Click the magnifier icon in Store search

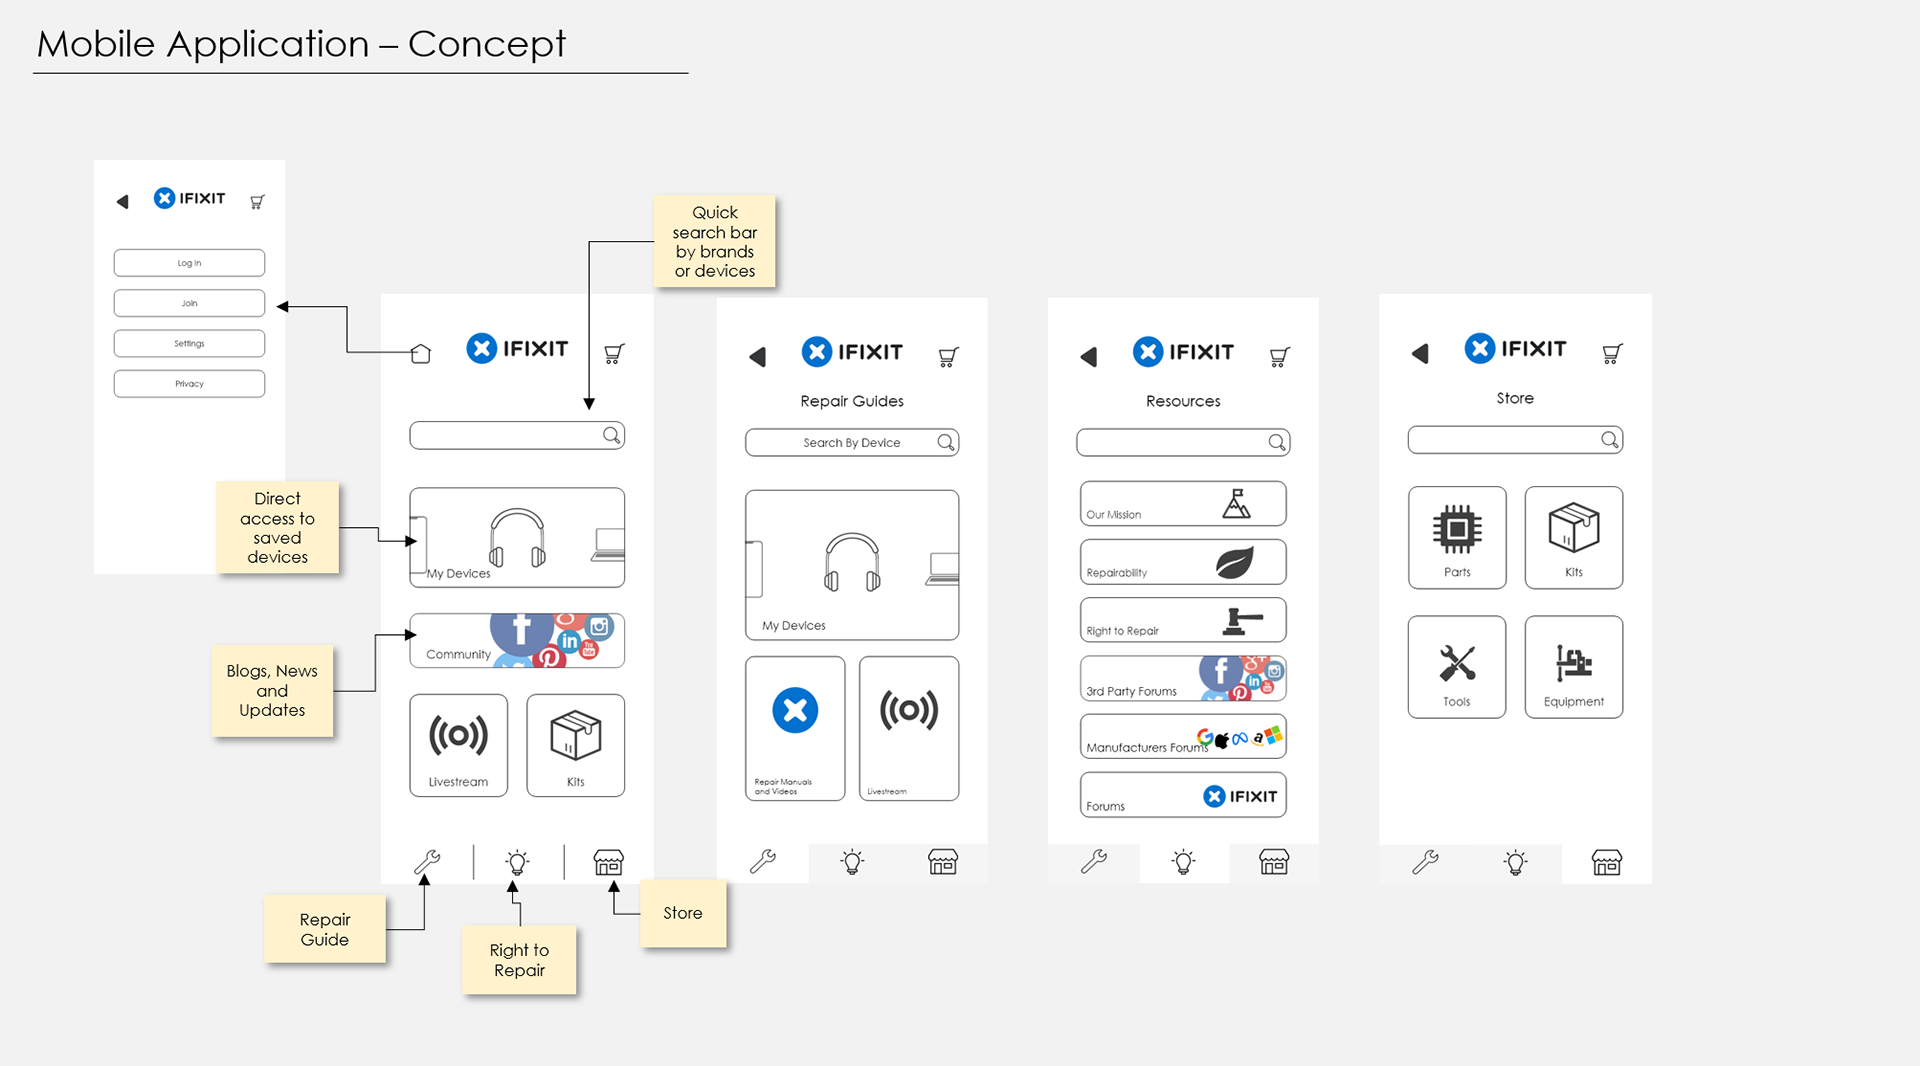1609,440
